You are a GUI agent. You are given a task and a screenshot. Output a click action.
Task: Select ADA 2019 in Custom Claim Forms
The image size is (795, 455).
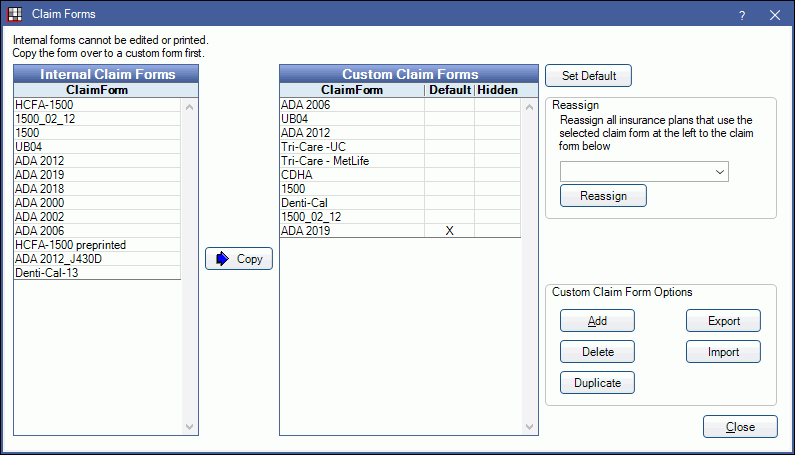400,231
